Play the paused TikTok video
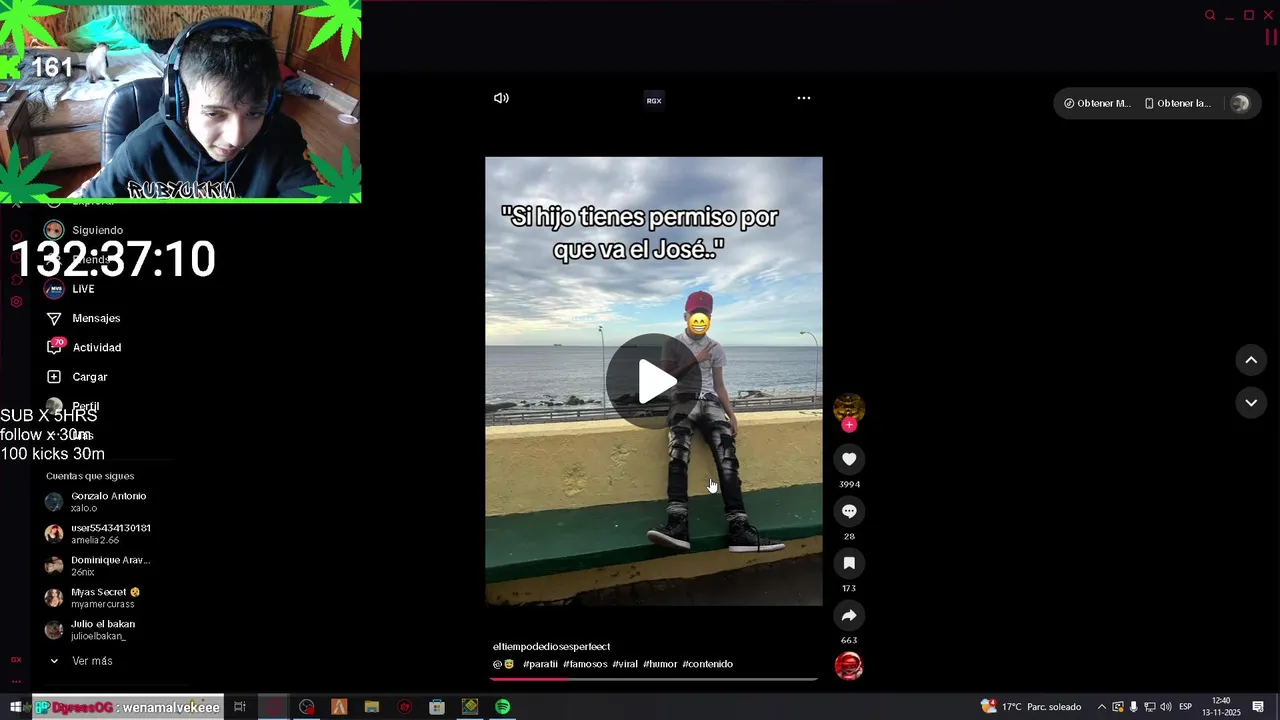The width and height of the screenshot is (1280, 720). pyautogui.click(x=654, y=381)
